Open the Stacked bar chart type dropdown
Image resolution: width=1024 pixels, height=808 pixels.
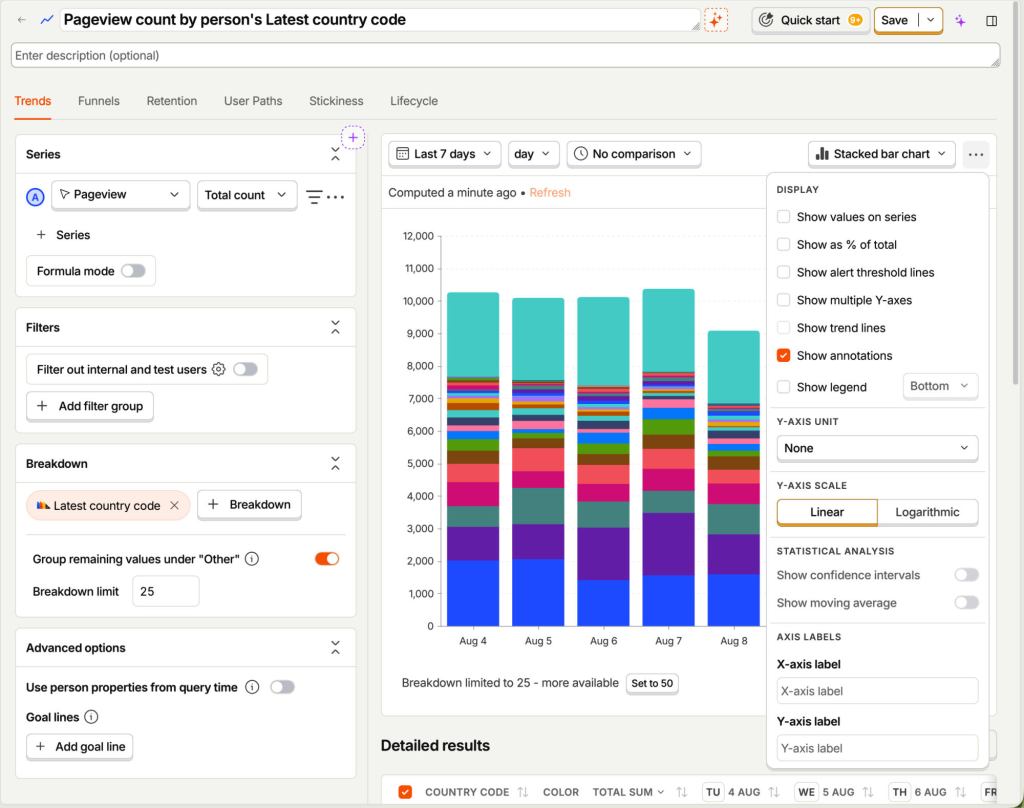(x=882, y=154)
